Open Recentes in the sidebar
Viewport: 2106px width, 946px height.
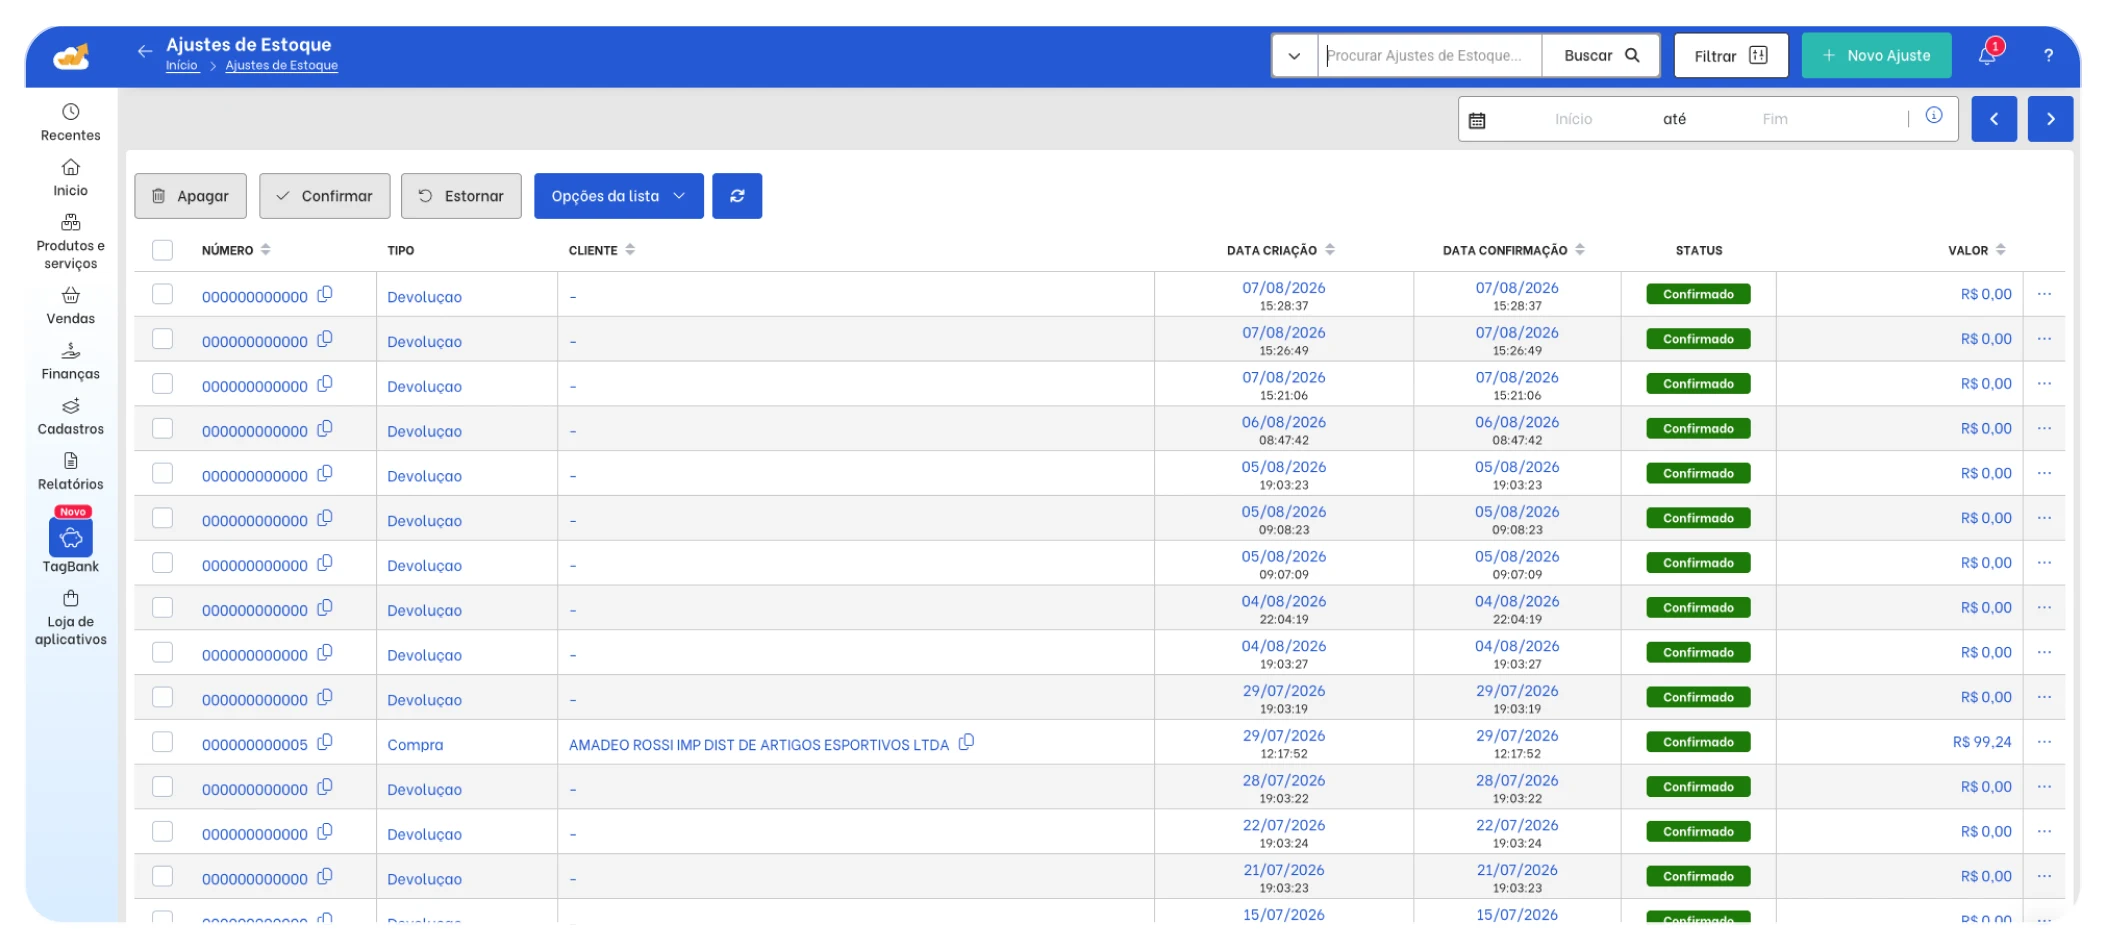pyautogui.click(x=71, y=123)
